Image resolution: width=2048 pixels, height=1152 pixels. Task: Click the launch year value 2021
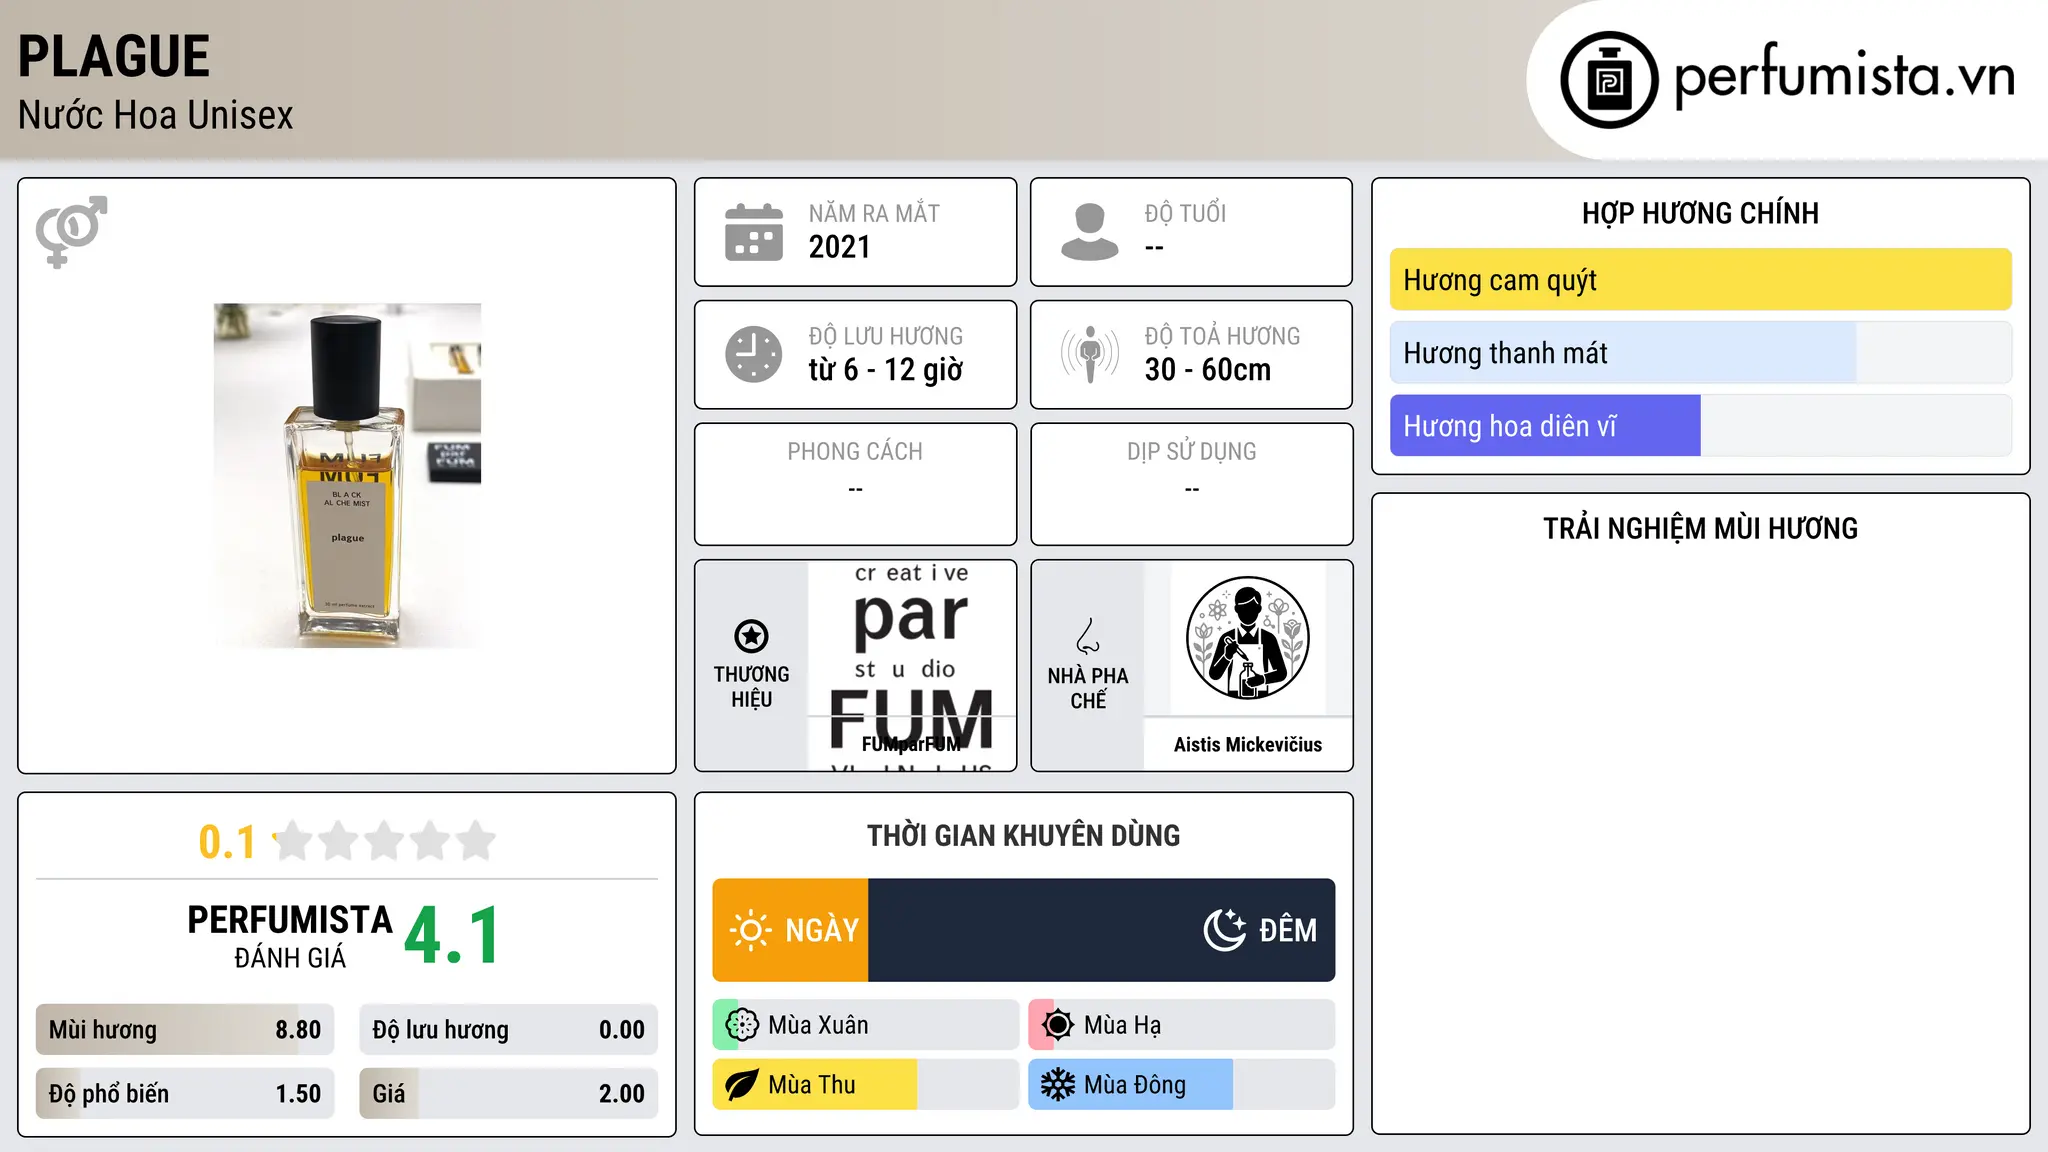(x=839, y=247)
